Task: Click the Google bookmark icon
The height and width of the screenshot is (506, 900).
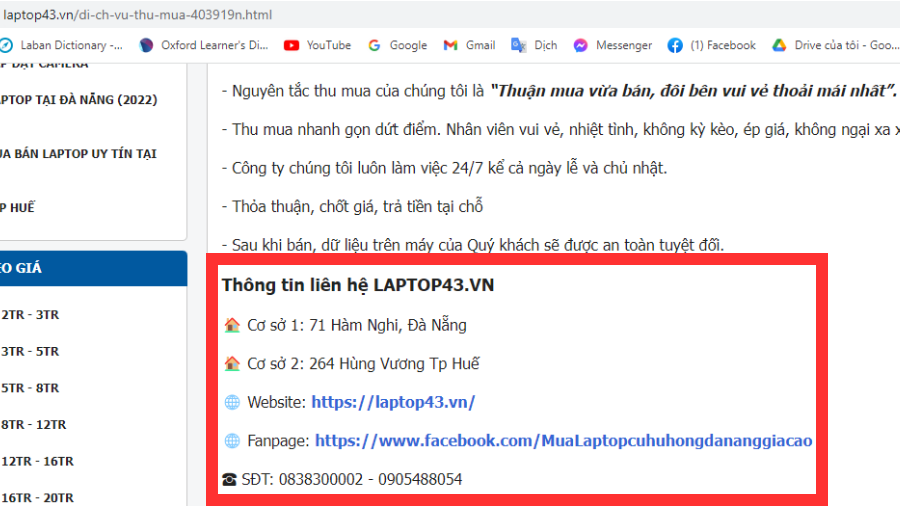Action: point(374,45)
